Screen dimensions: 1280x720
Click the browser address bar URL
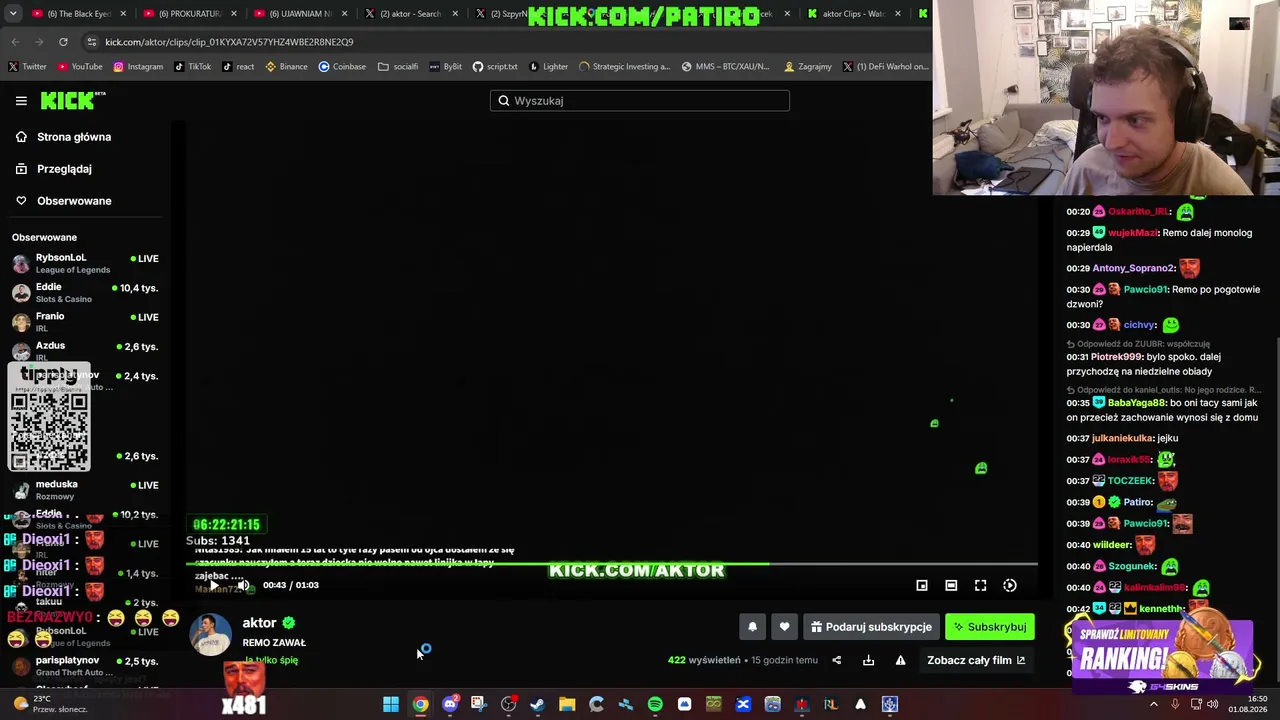coord(229,42)
